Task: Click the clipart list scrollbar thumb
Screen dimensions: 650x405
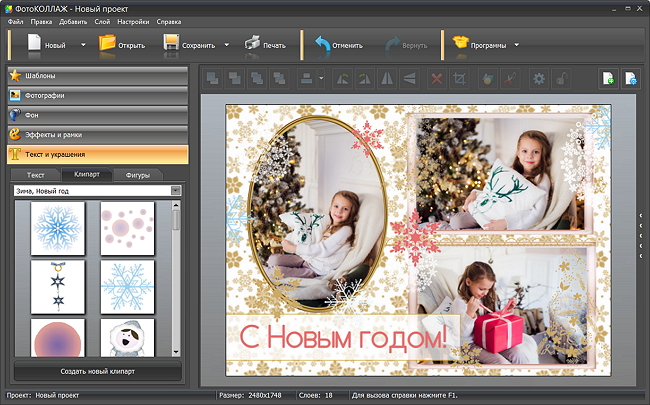Action: pyautogui.click(x=176, y=220)
